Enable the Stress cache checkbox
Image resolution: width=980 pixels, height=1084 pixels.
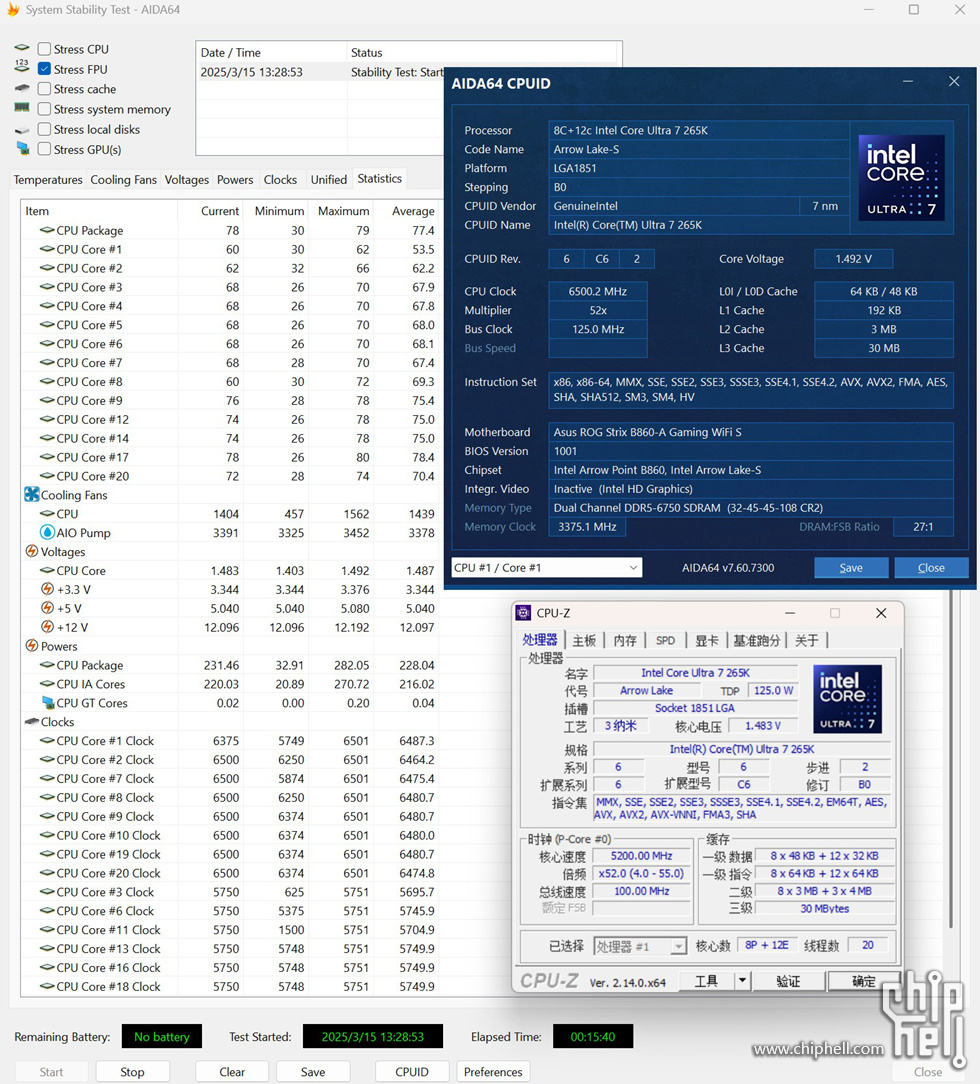(44, 89)
